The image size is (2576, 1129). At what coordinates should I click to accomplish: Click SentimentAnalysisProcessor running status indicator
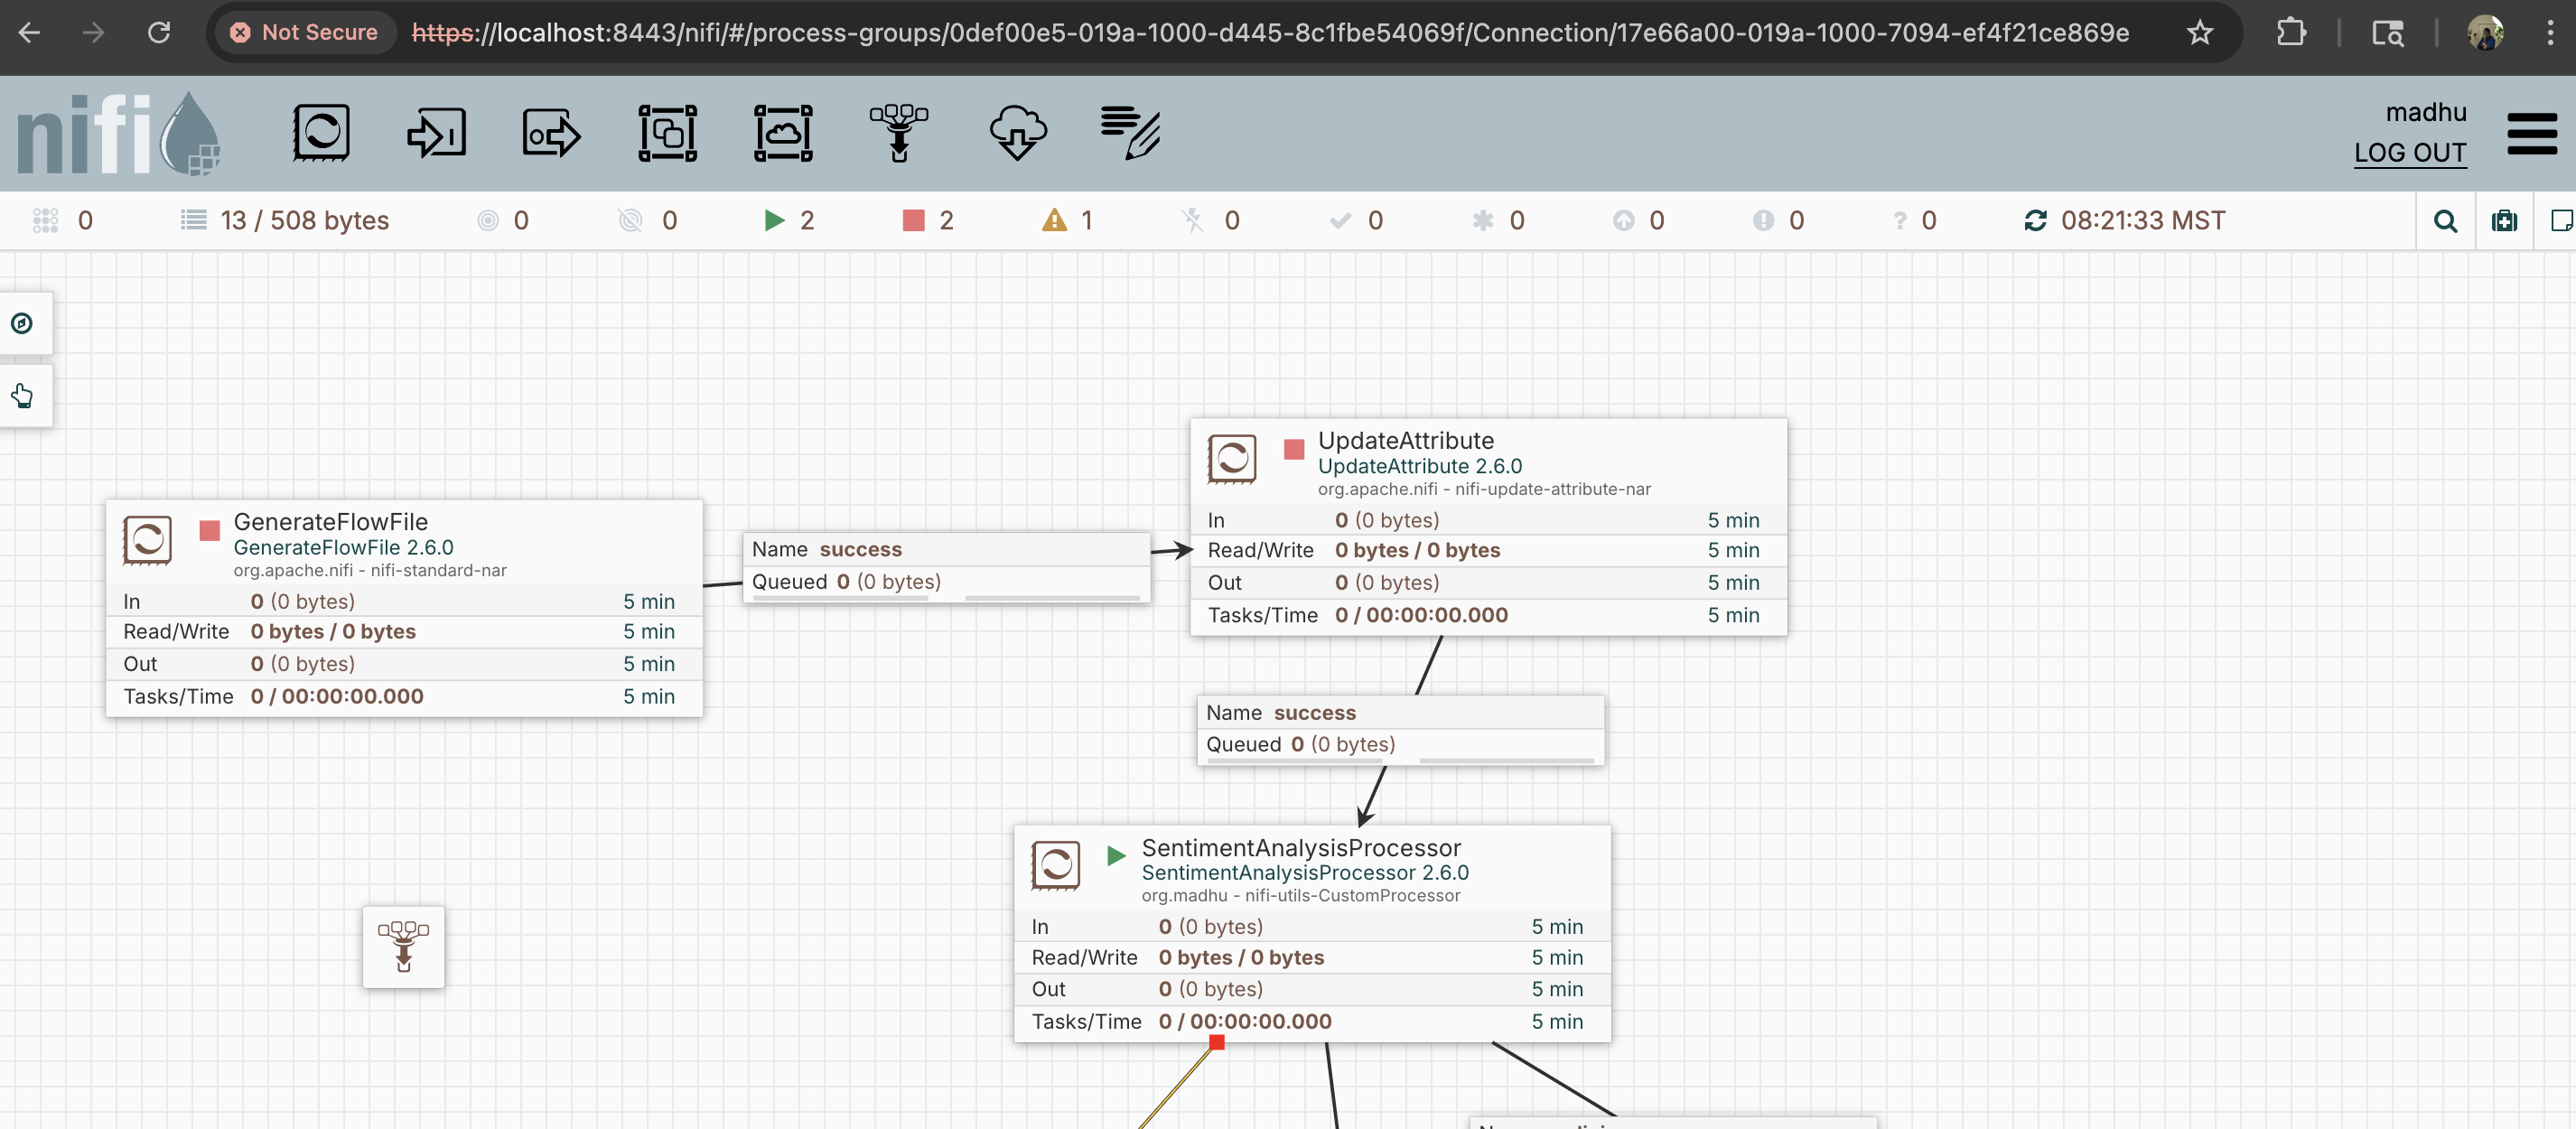tap(1116, 856)
